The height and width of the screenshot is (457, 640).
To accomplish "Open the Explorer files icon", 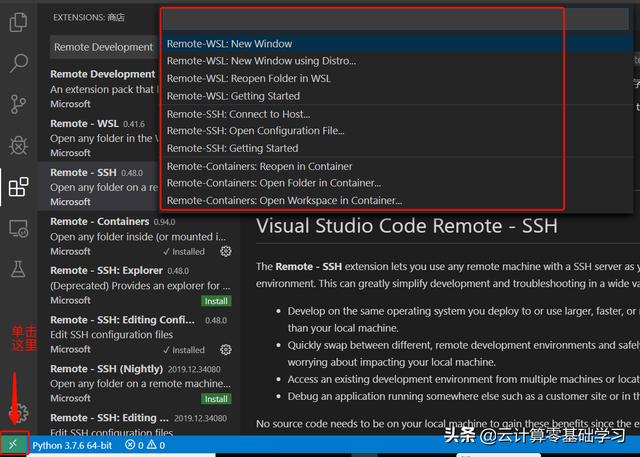I will coord(18,22).
